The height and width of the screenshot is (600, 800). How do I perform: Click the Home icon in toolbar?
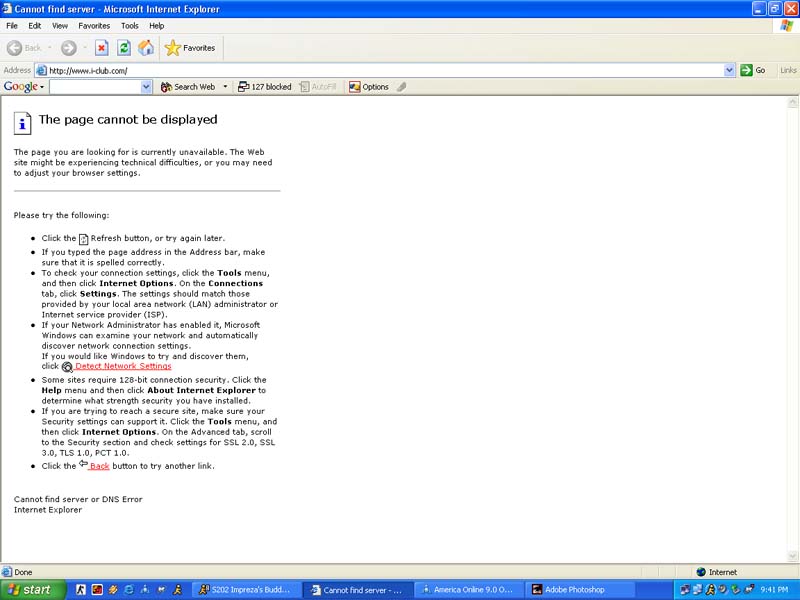[x=146, y=48]
